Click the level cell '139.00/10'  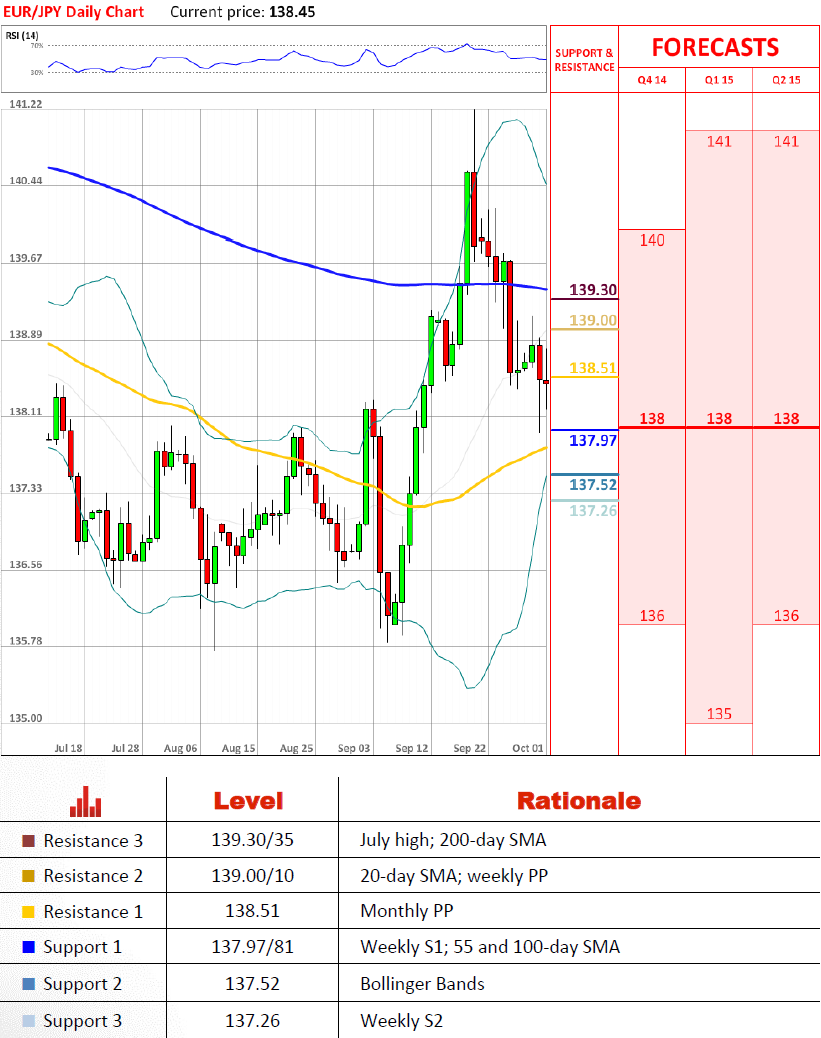252,876
